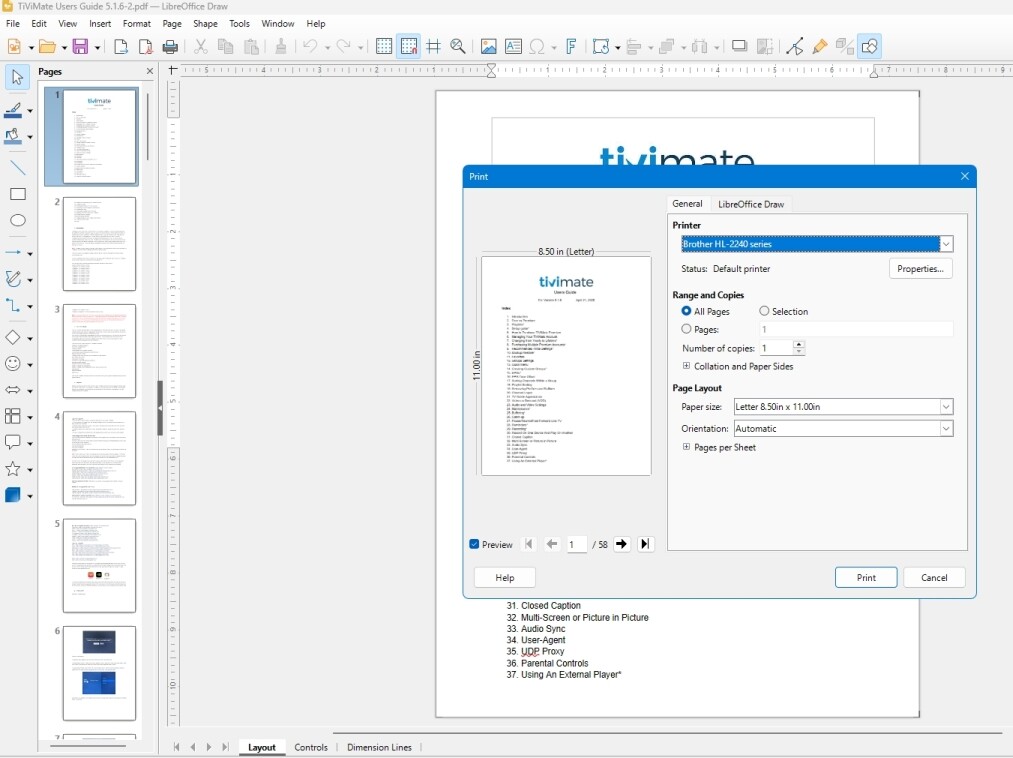The image size is (1013, 758).
Task: Select the Rectangle drawing tool
Action: click(x=17, y=194)
